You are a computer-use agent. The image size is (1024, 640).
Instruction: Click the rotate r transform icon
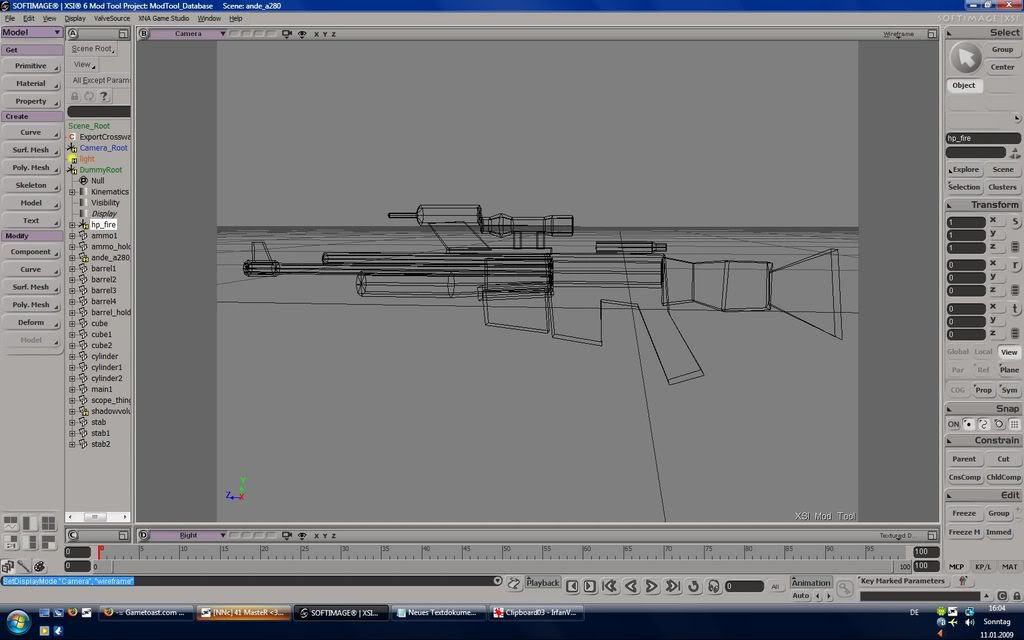pos(1016,265)
